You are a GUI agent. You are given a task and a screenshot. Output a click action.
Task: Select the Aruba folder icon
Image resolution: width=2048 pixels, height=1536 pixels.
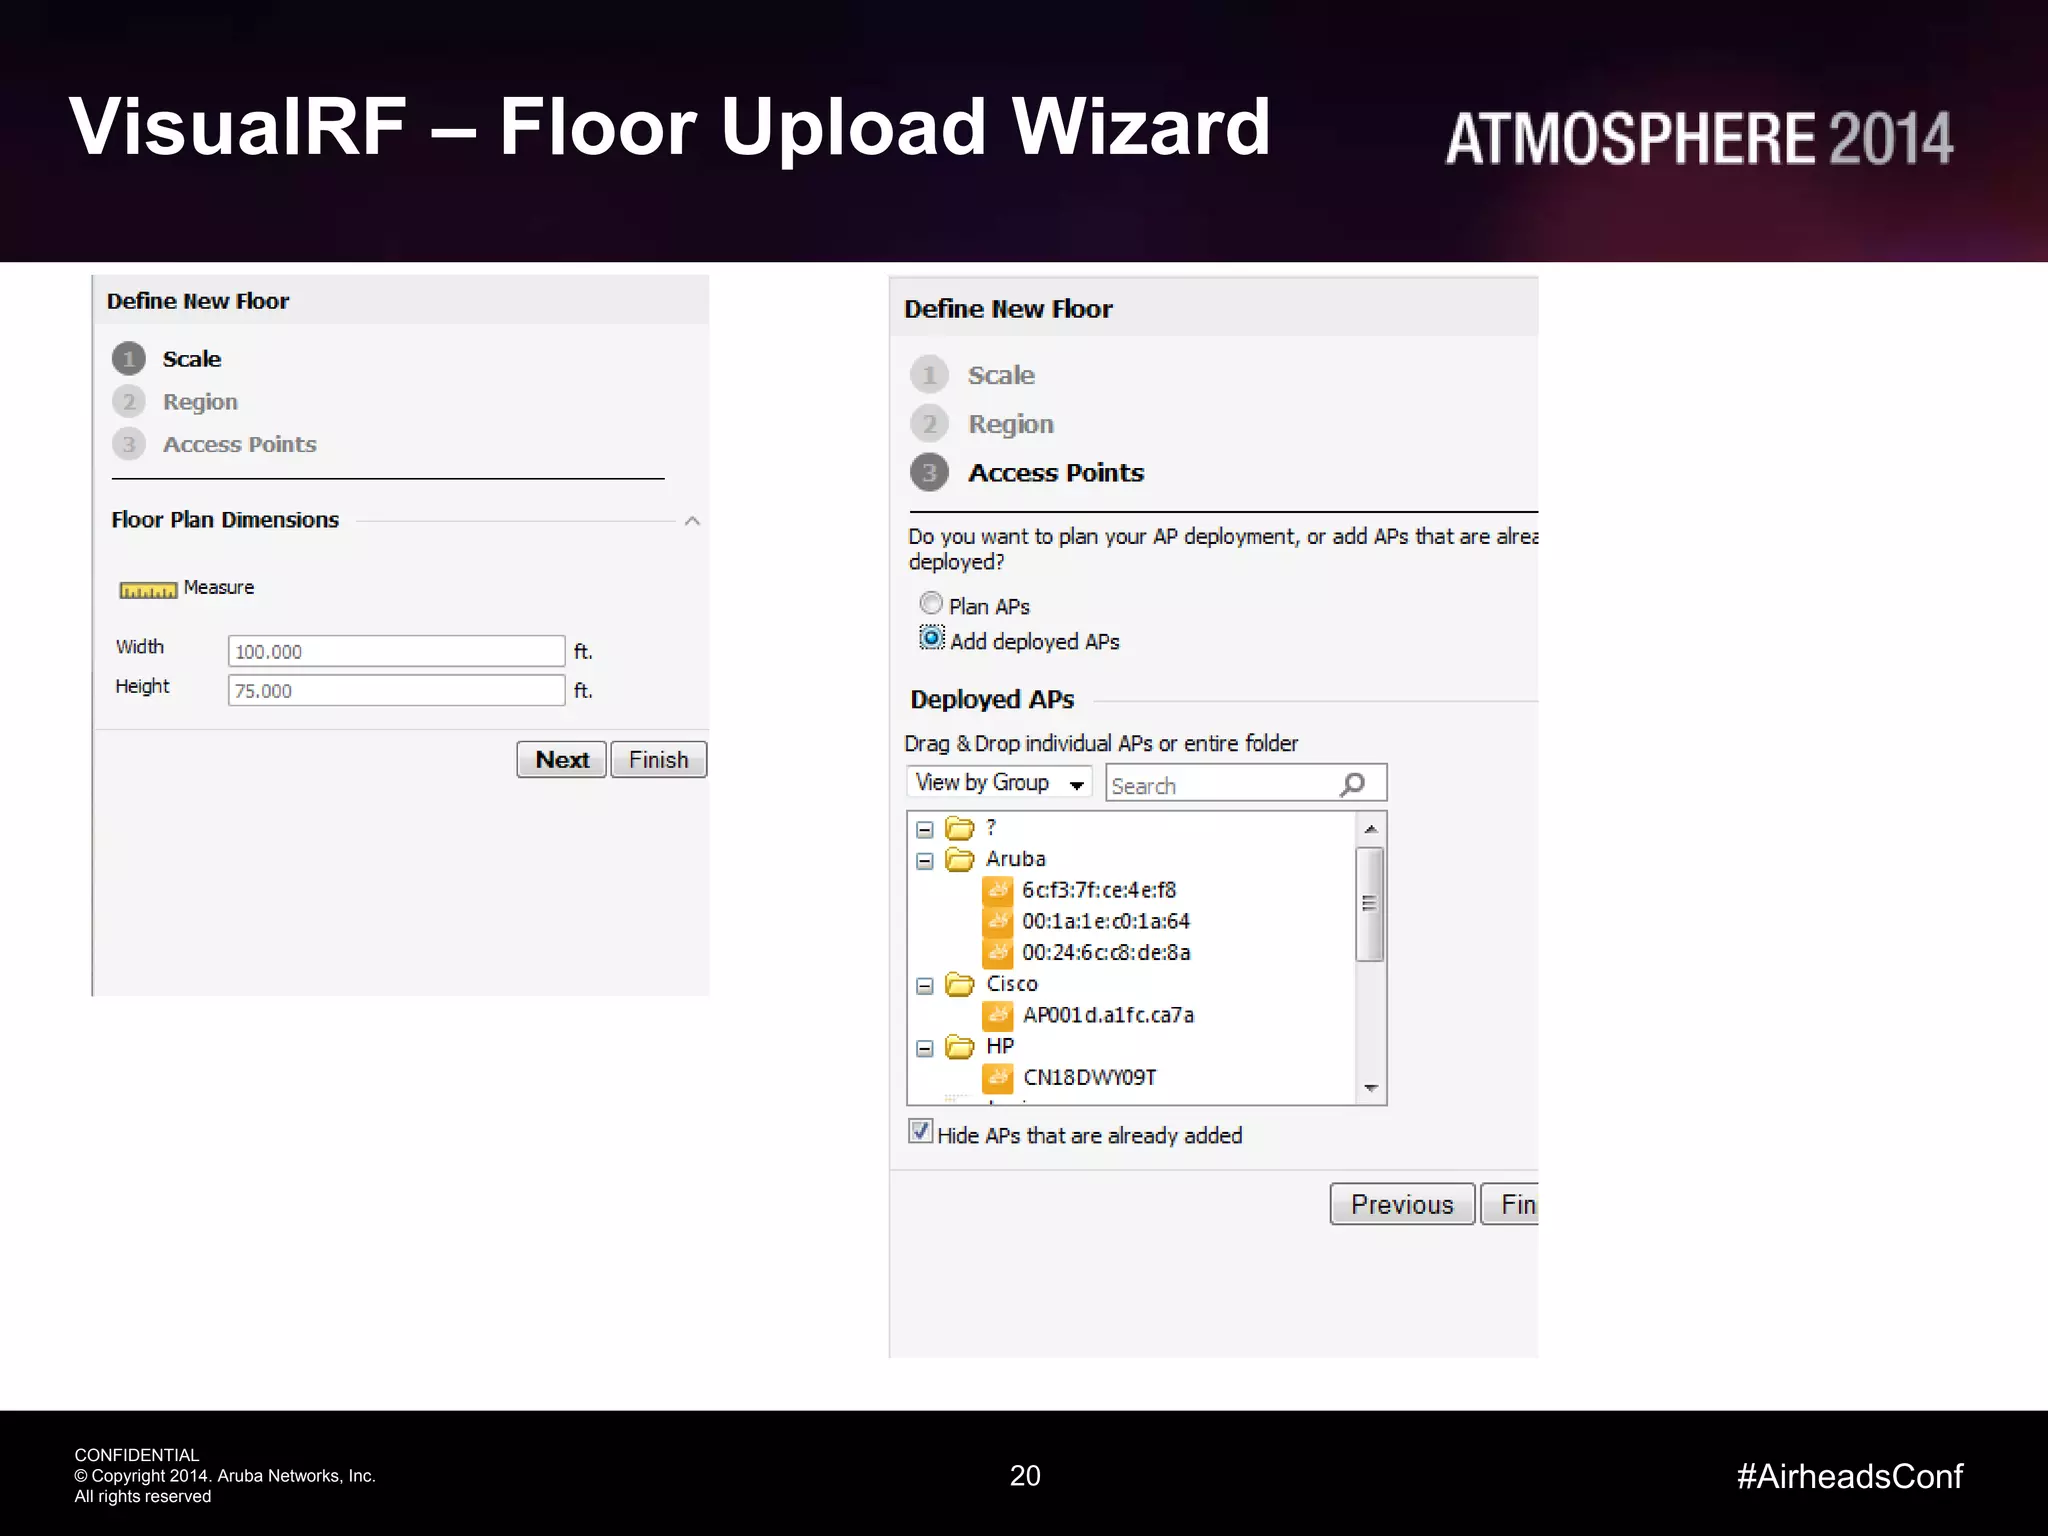pos(960,859)
